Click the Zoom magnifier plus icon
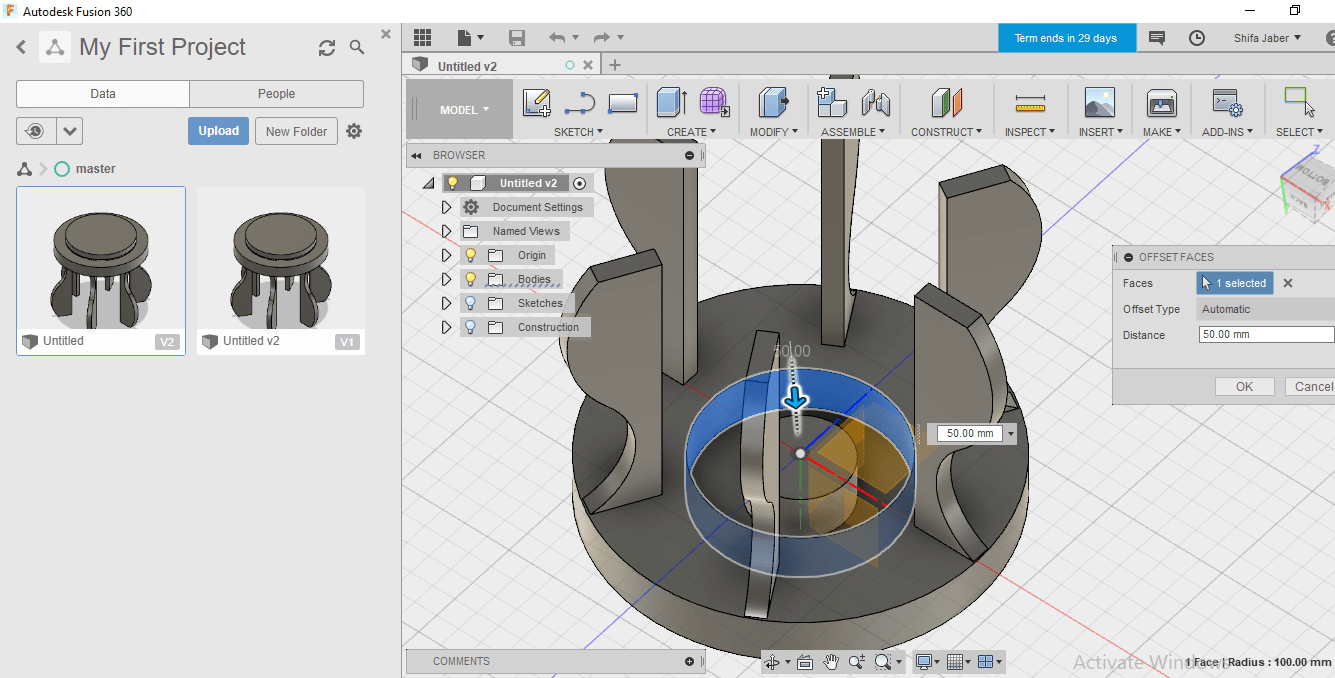The height and width of the screenshot is (678, 1335). pyautogui.click(x=857, y=662)
